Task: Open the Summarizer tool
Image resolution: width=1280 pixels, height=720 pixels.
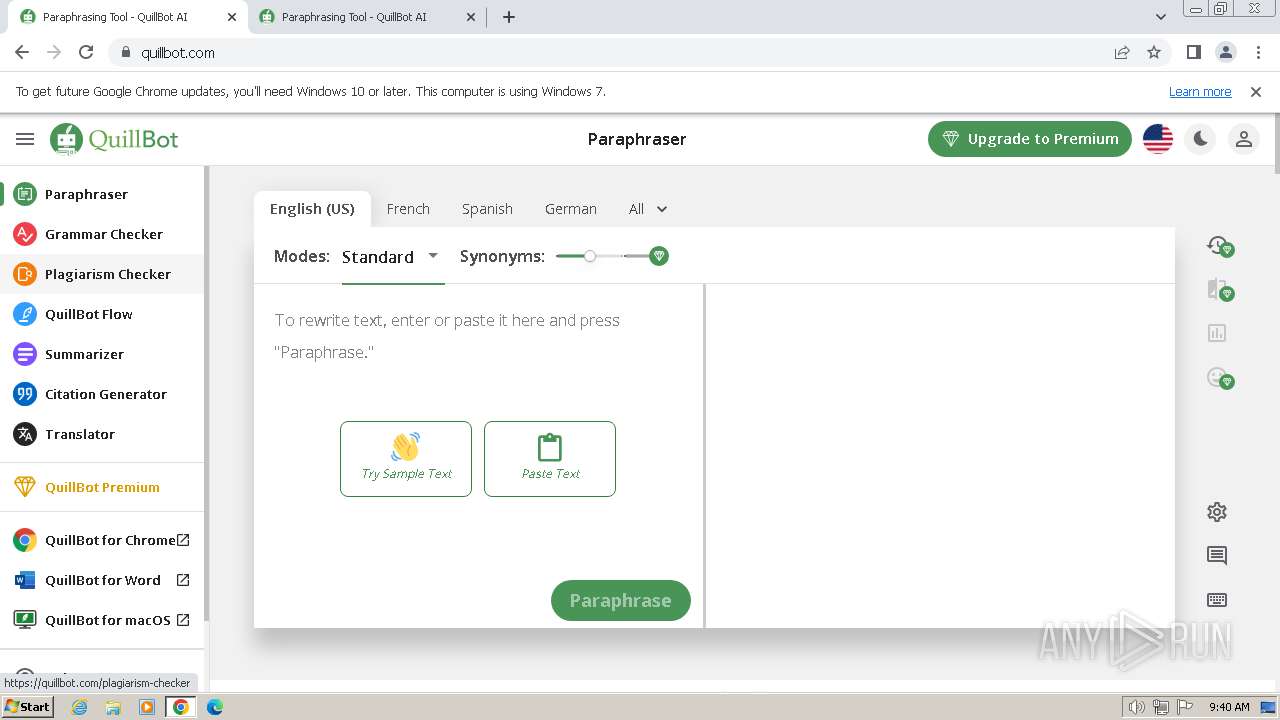Action: point(102,354)
